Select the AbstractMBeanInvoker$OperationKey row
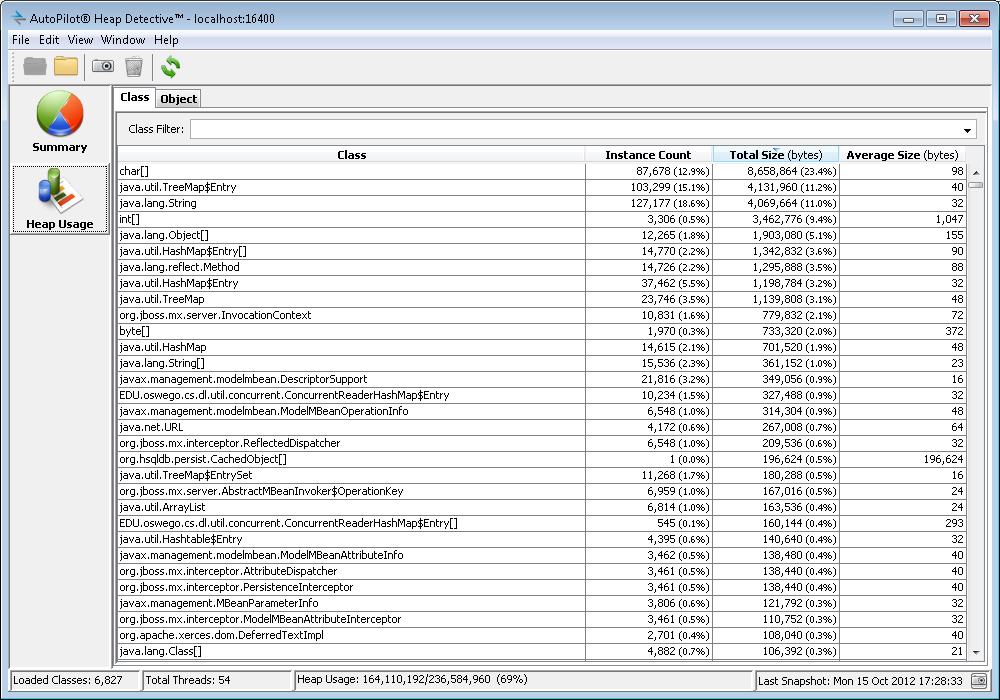 tap(542, 491)
